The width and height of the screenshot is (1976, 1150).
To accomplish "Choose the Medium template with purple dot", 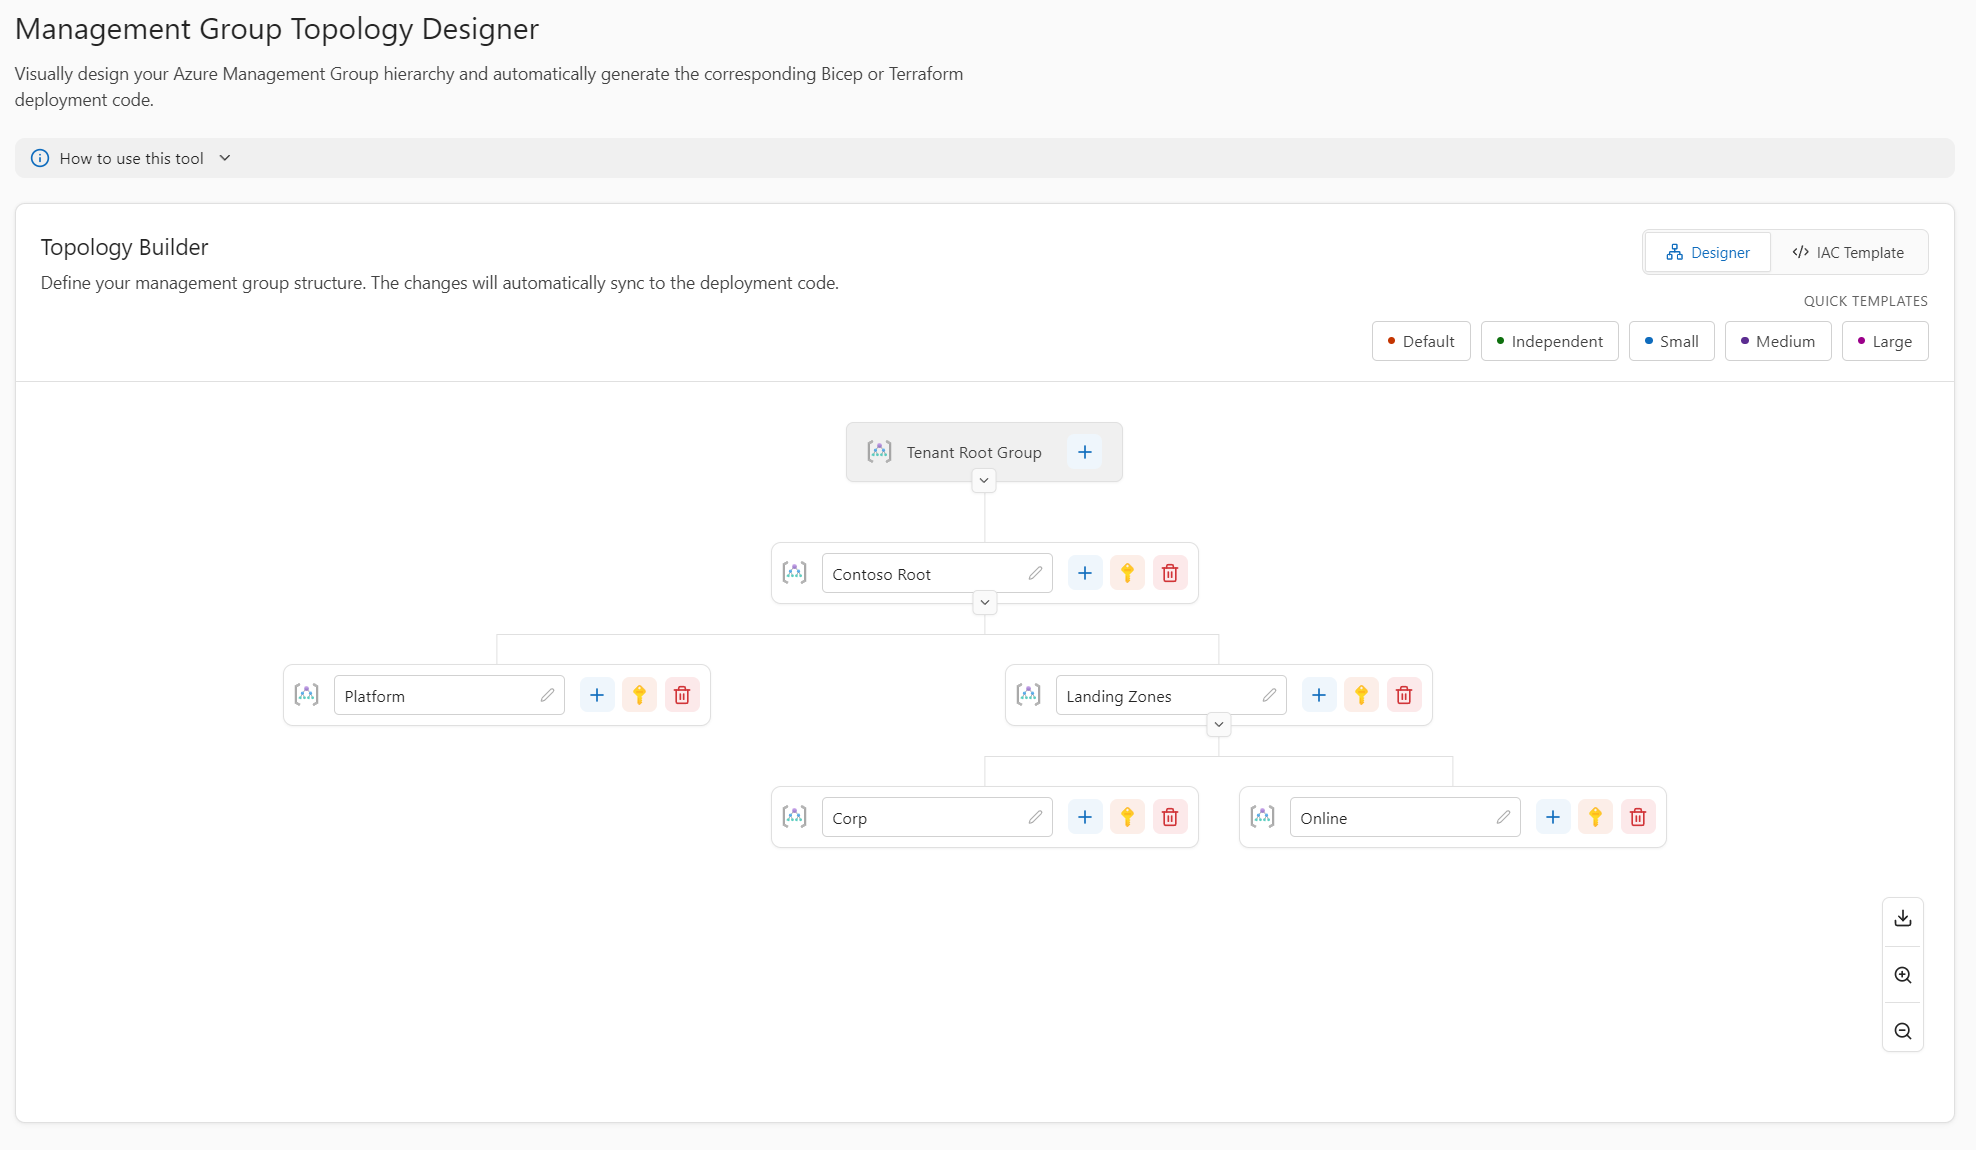I will [x=1777, y=342].
